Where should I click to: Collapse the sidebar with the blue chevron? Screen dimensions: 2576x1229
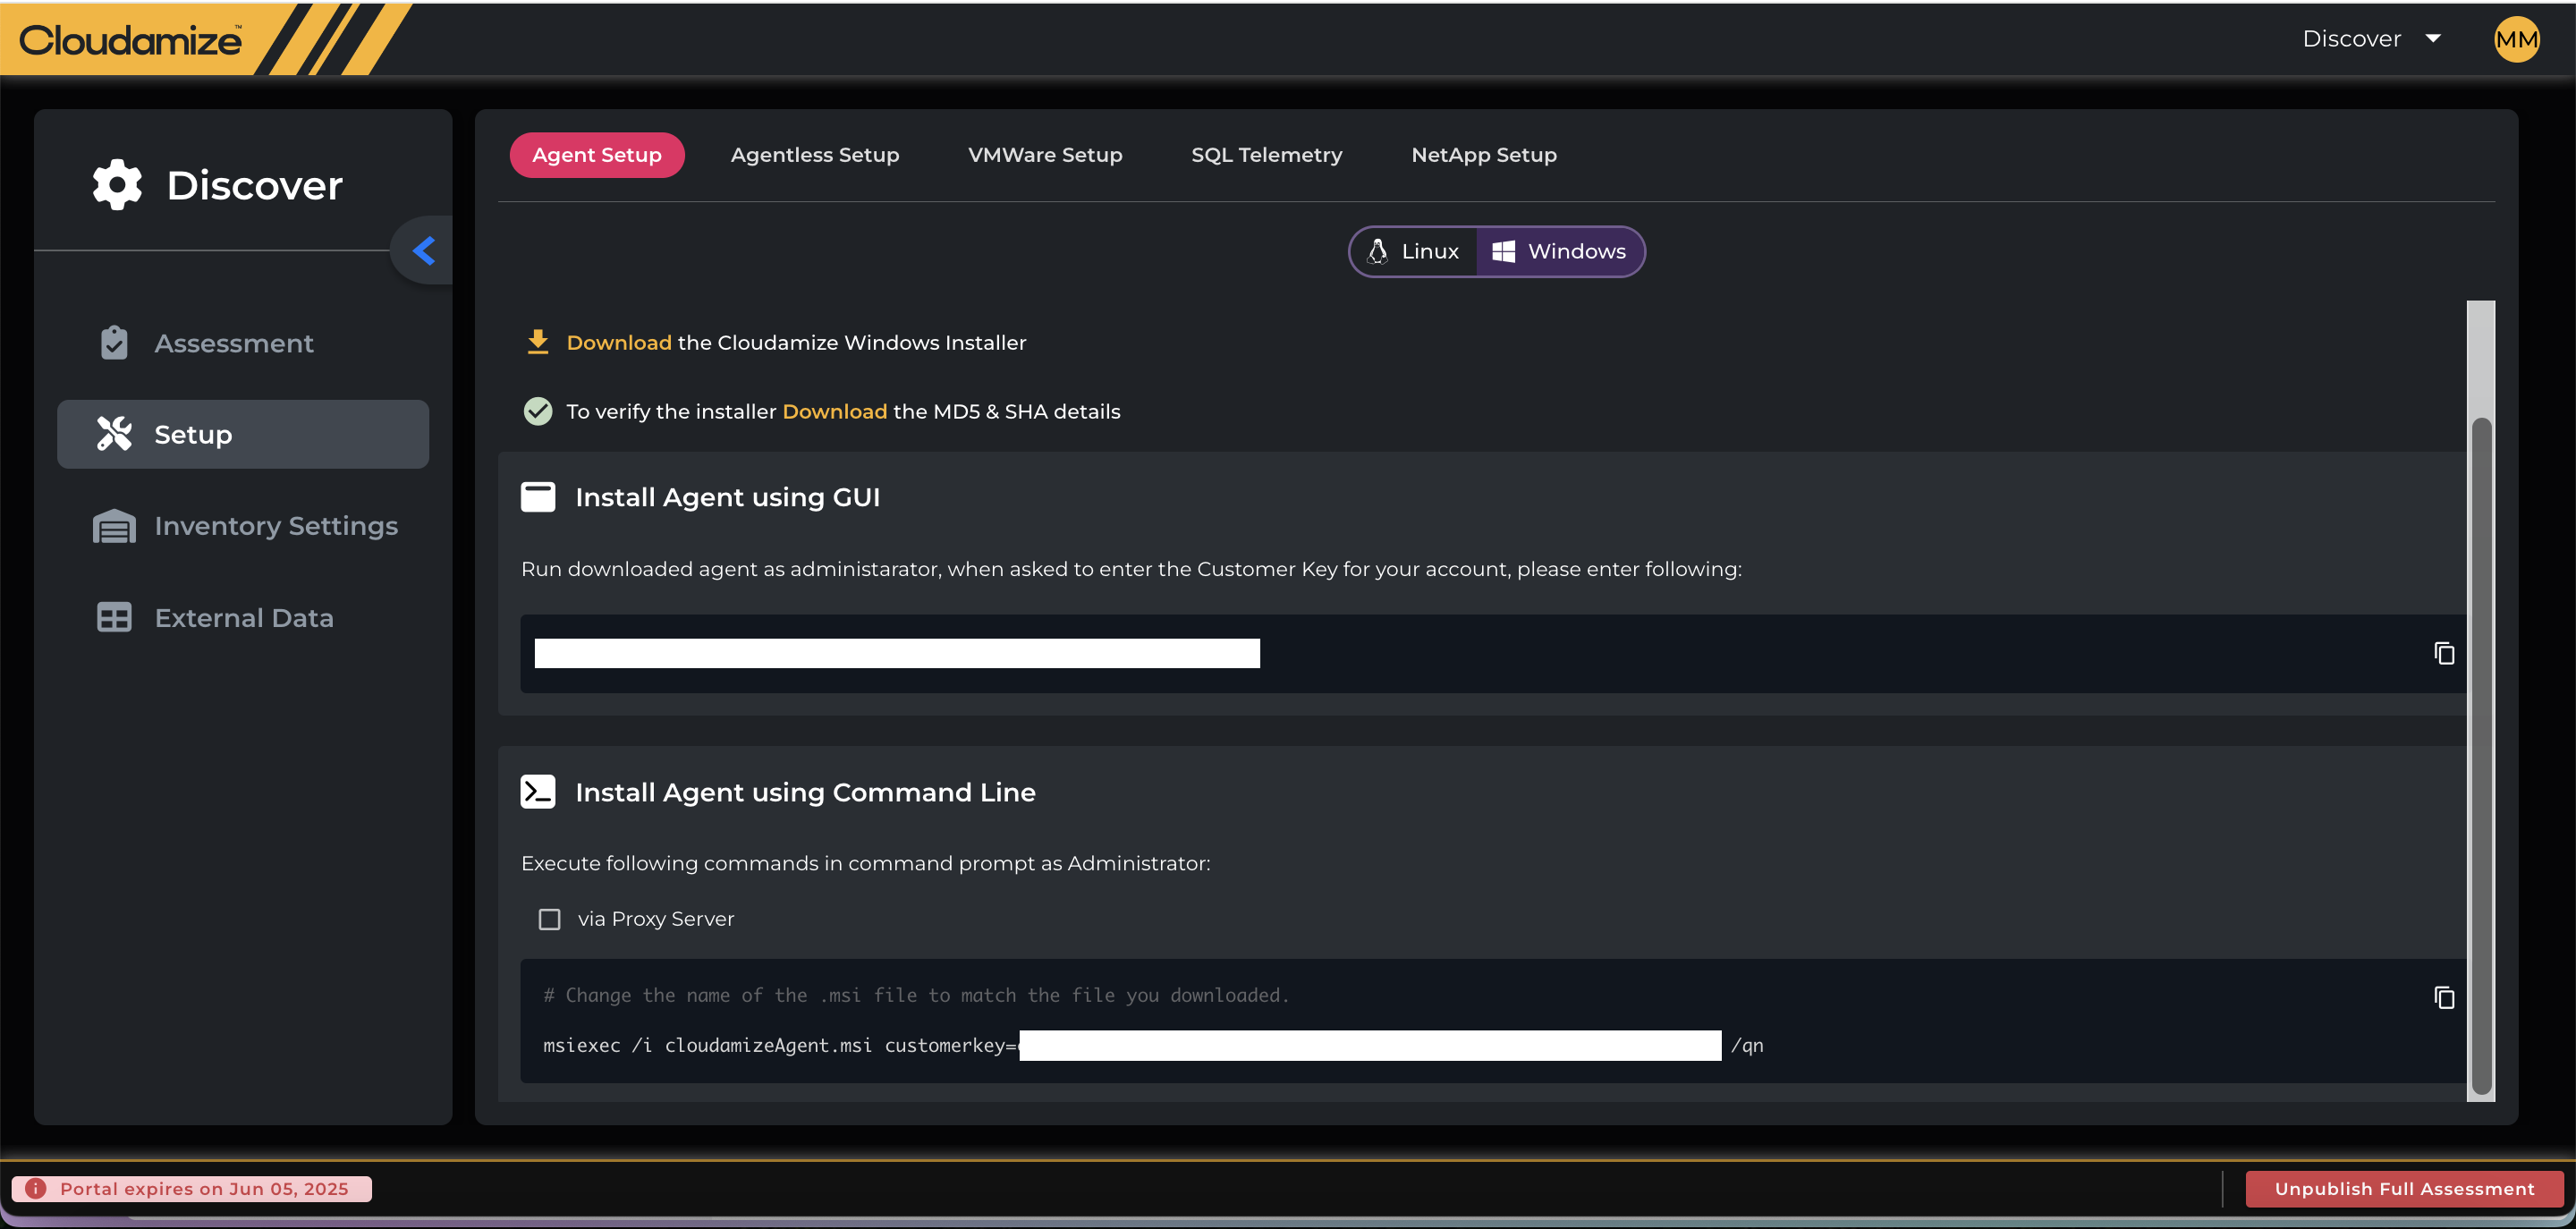424,250
